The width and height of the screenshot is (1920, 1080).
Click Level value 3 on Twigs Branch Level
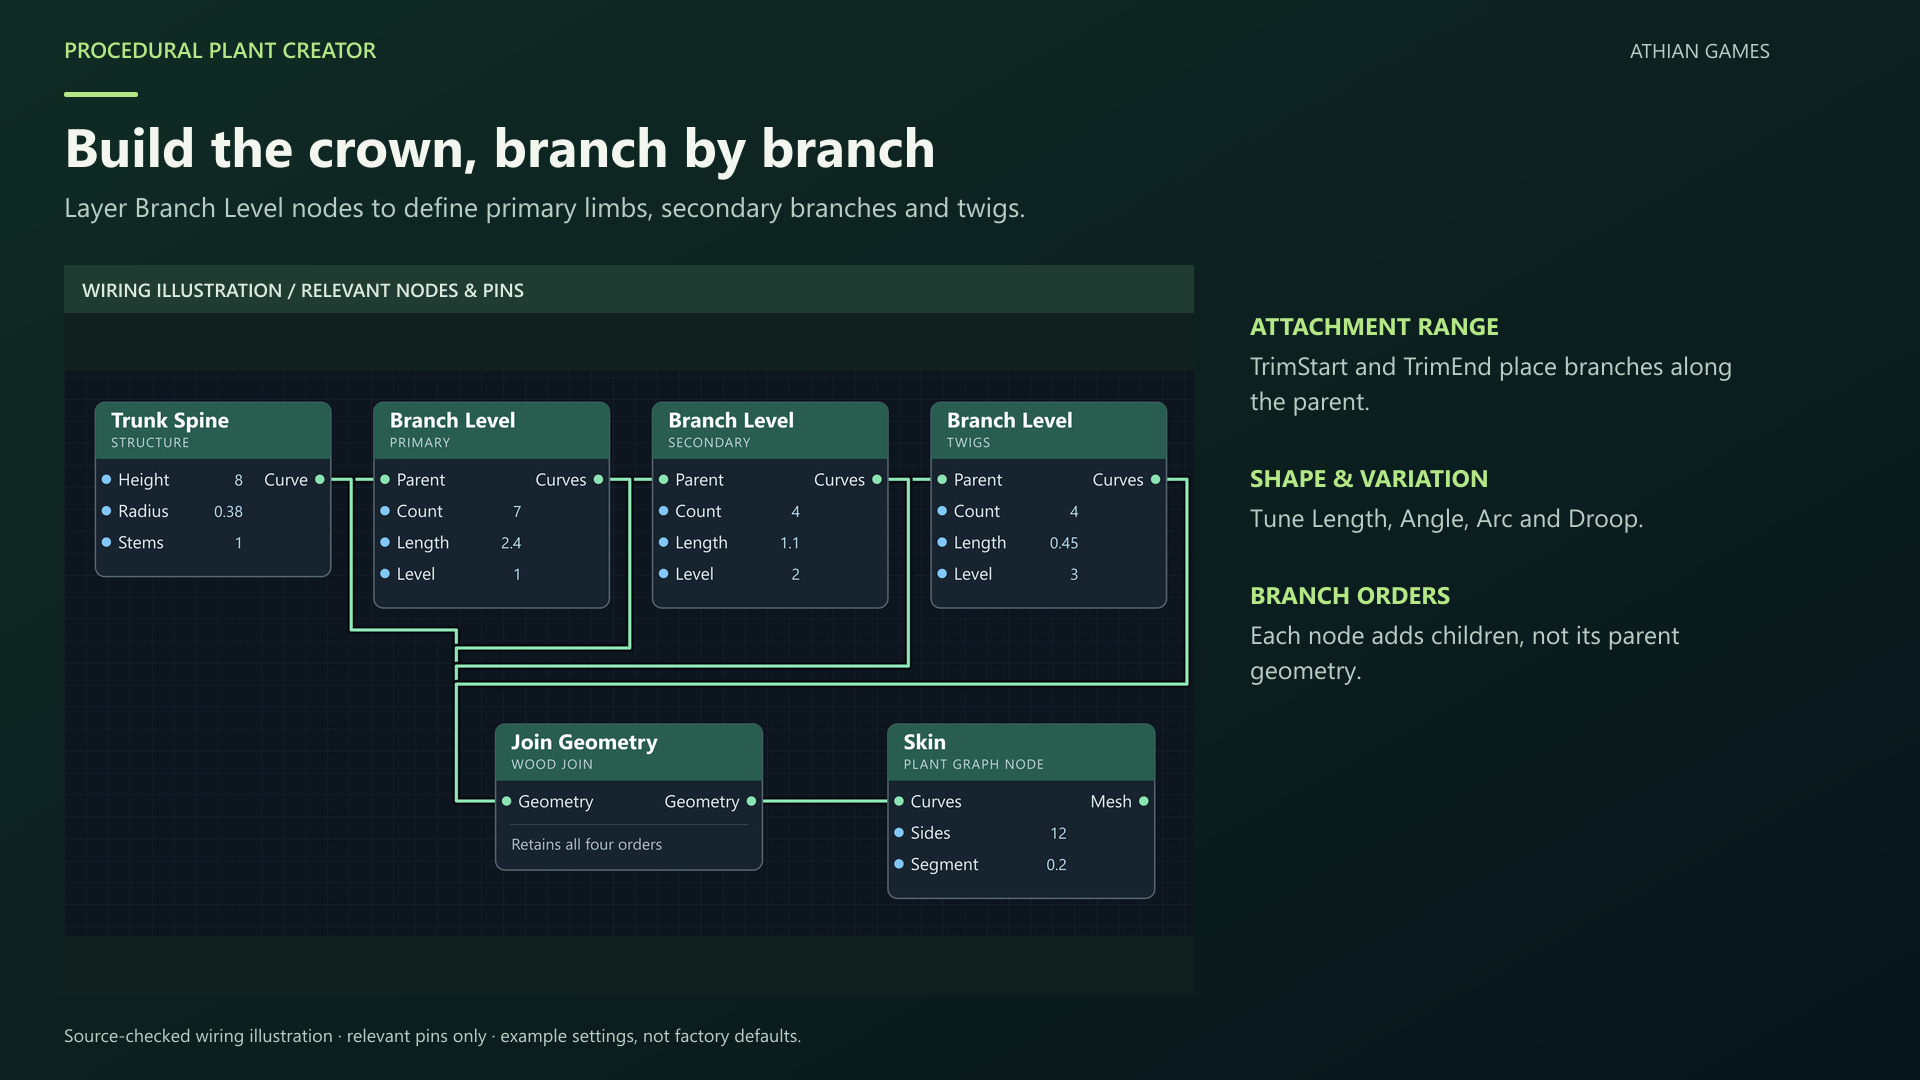tap(1074, 575)
